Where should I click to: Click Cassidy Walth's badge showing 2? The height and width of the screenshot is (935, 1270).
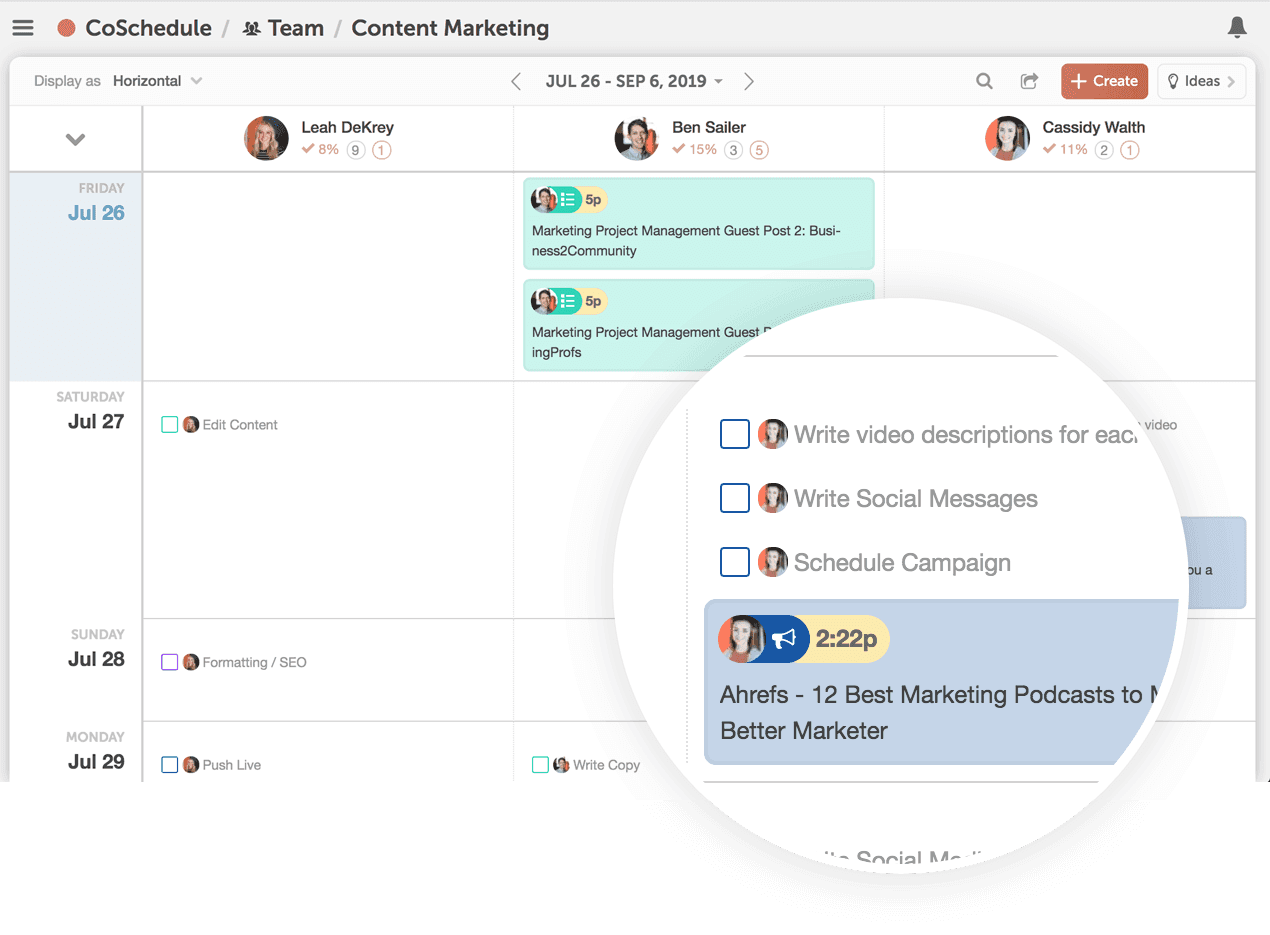point(1104,150)
